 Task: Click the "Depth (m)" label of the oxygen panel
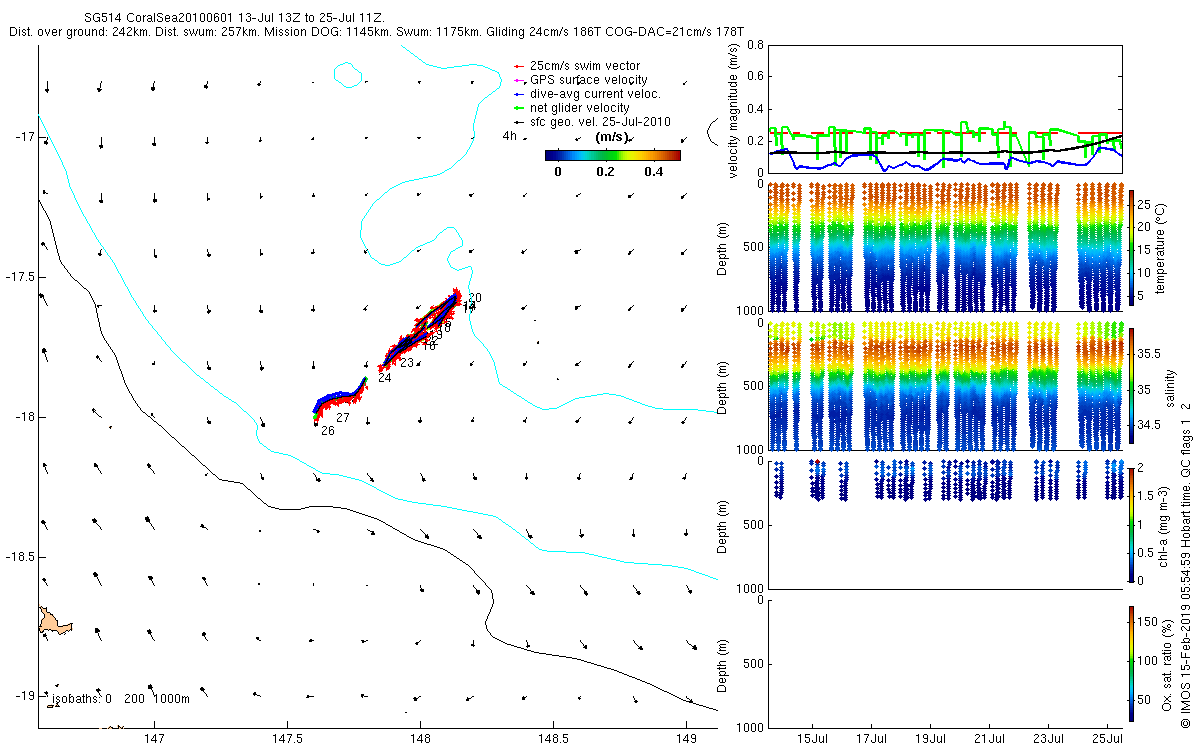[x=724, y=664]
